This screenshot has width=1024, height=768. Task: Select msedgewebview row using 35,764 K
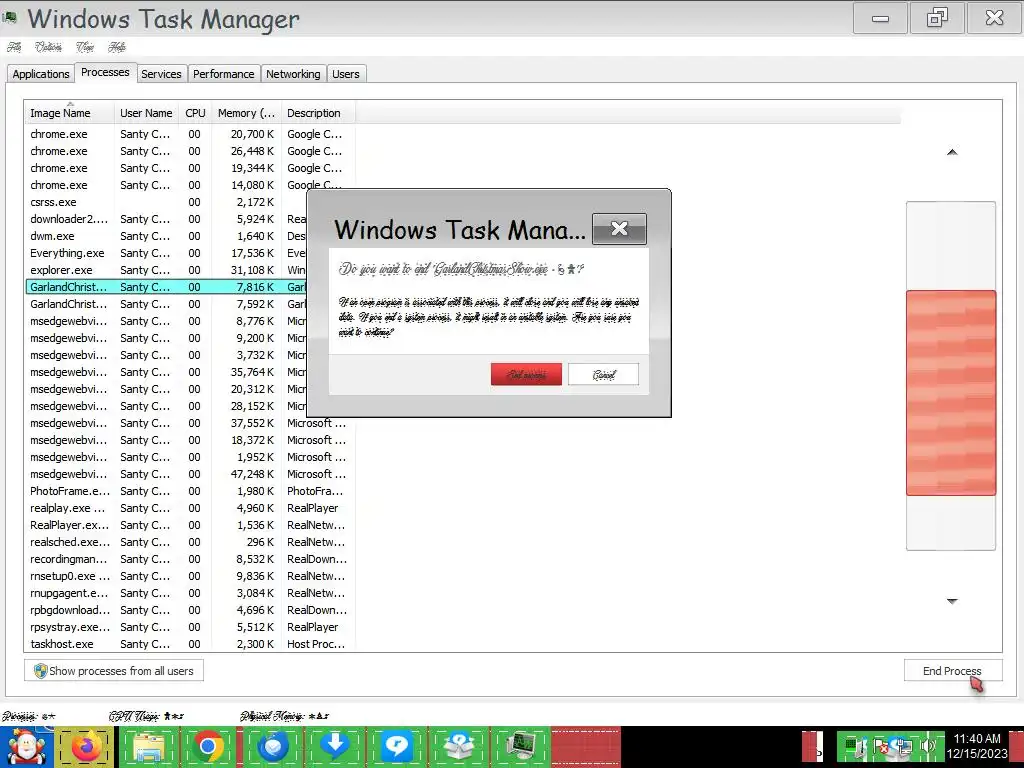pyautogui.click(x=166, y=372)
